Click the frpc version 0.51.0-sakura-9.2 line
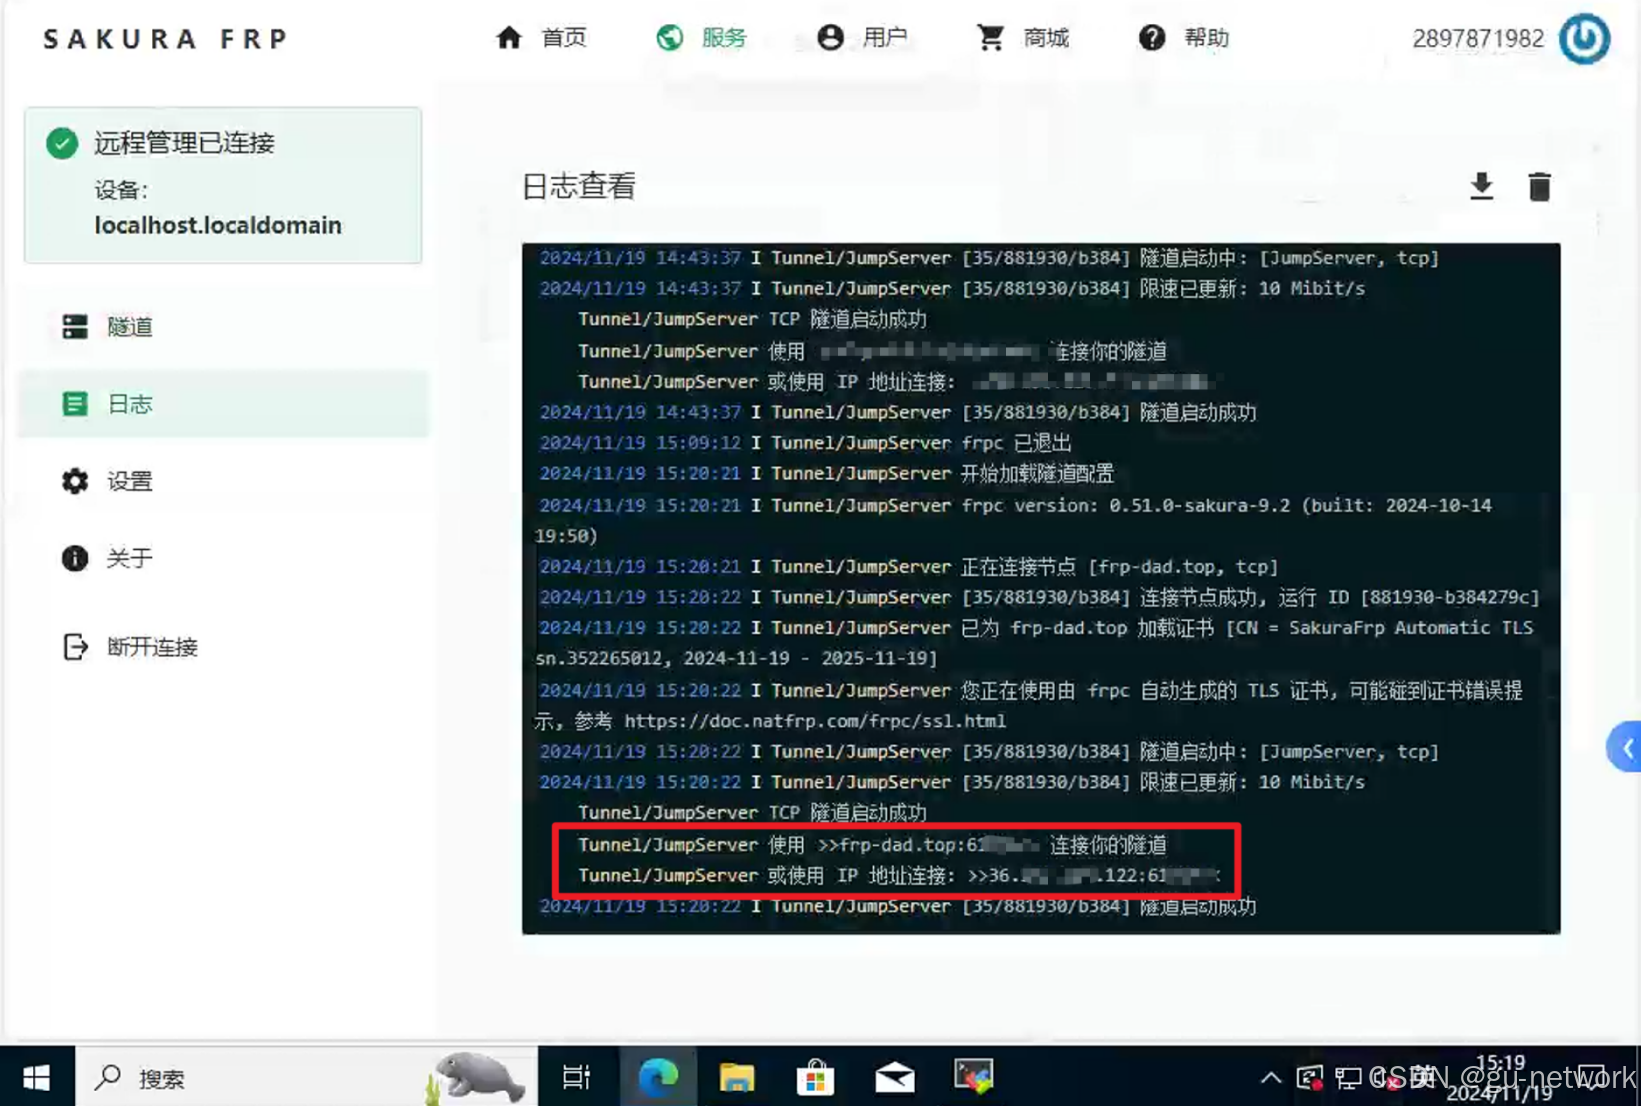 click(x=1015, y=520)
